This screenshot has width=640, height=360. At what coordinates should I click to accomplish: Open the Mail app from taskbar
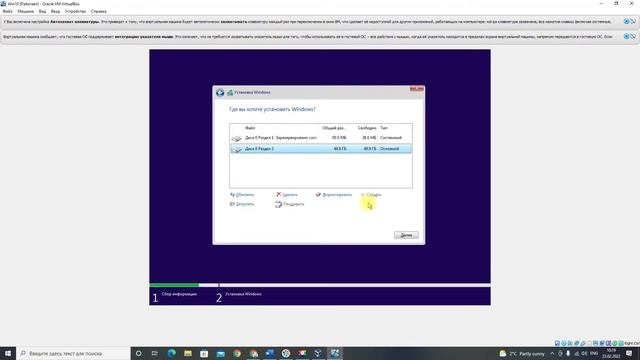coord(220,353)
